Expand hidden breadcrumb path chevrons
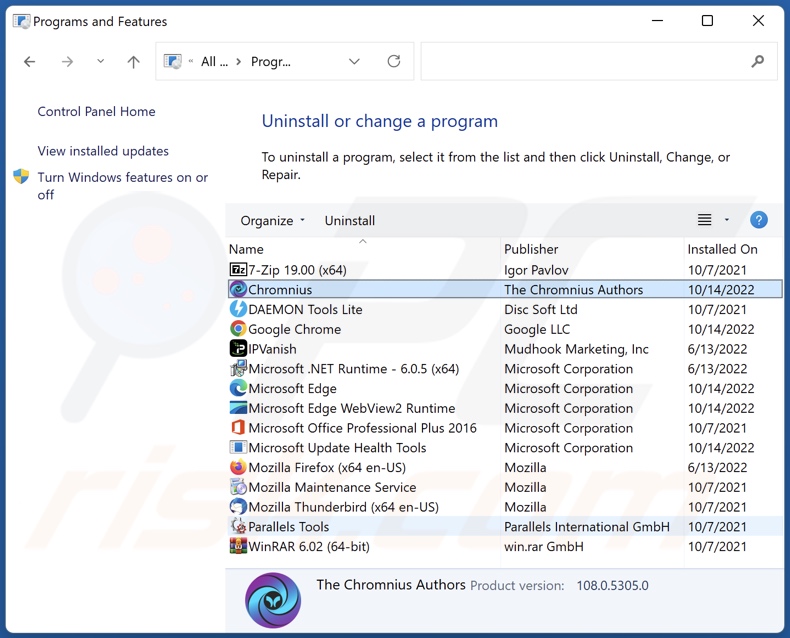This screenshot has width=790, height=638. click(x=191, y=61)
